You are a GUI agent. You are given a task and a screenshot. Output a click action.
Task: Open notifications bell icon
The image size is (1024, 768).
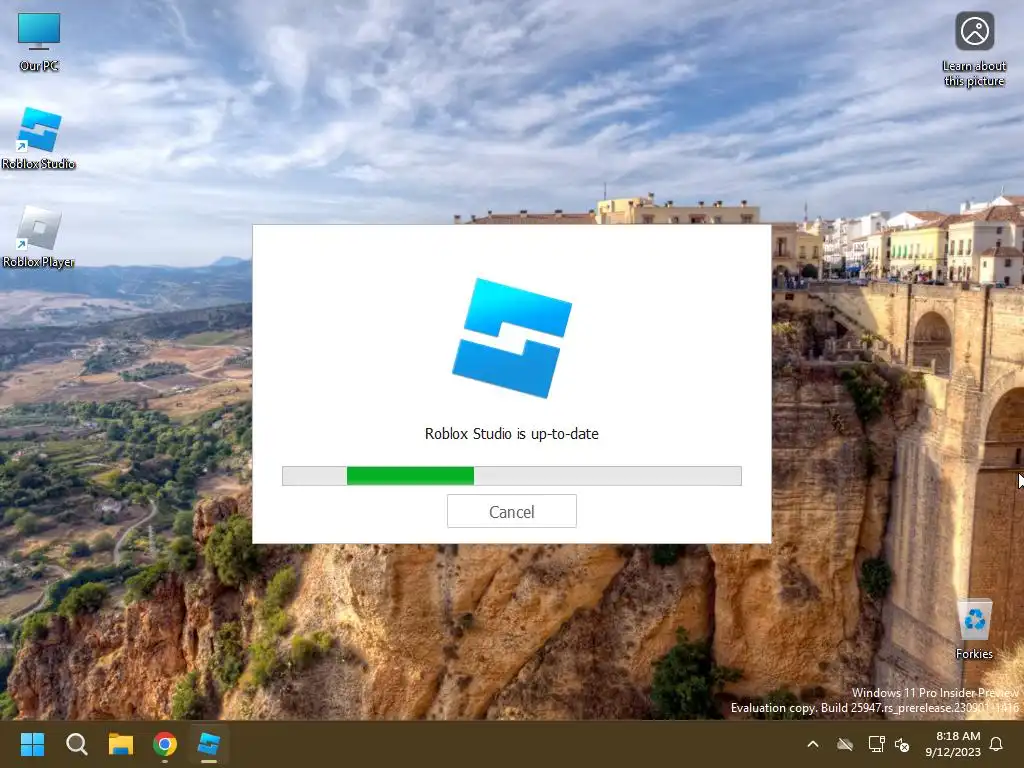pos(996,744)
